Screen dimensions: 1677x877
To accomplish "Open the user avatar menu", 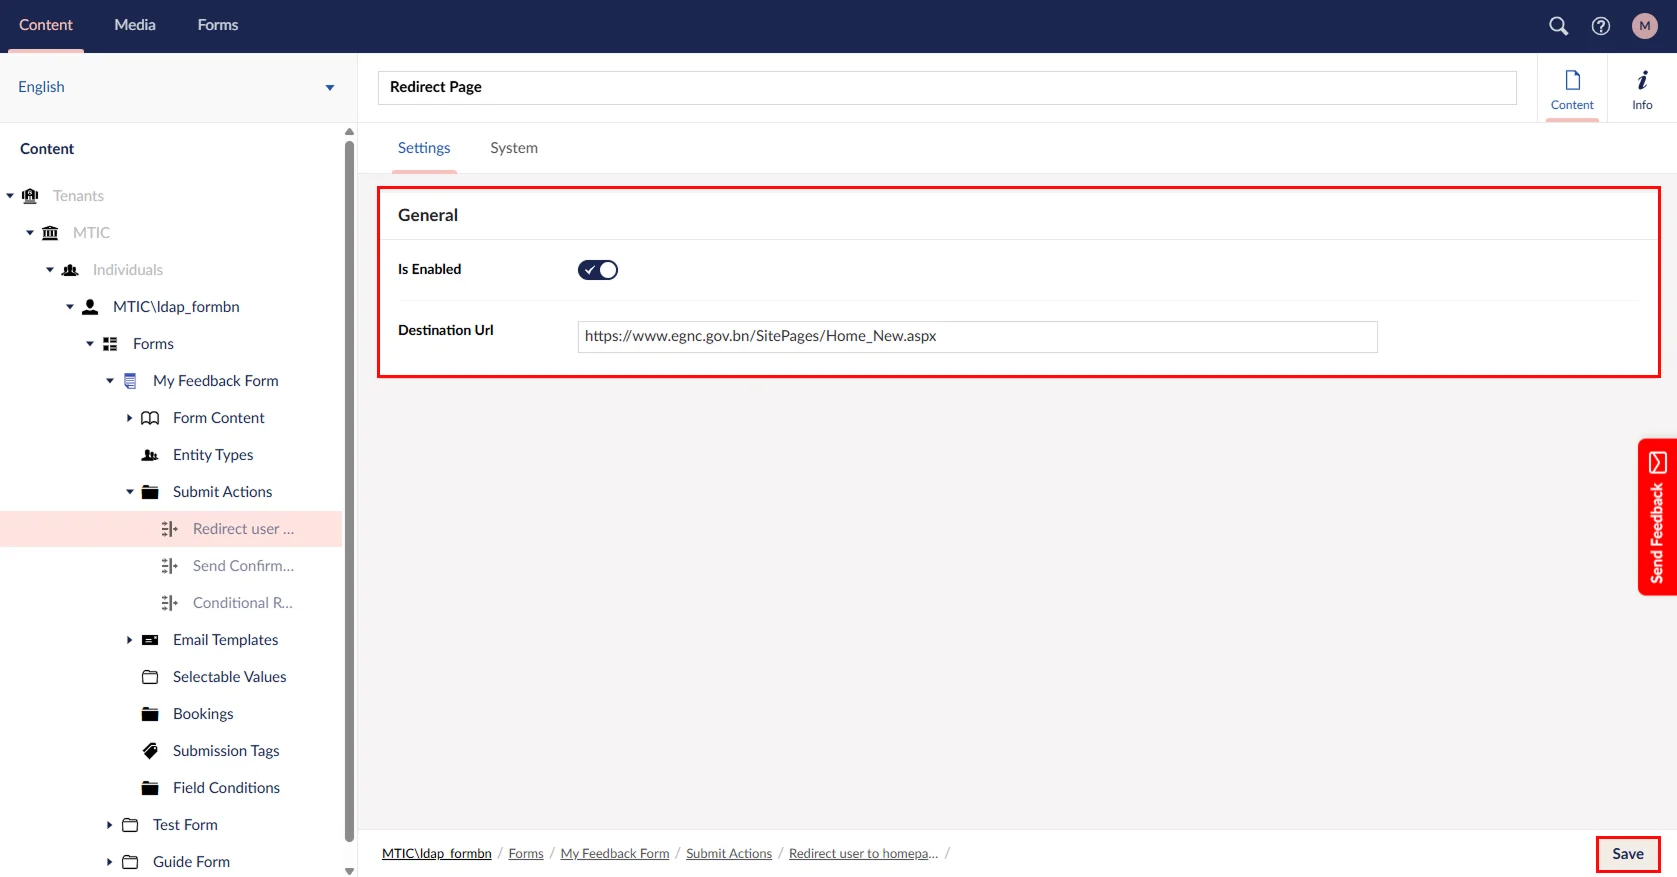I will coord(1645,26).
